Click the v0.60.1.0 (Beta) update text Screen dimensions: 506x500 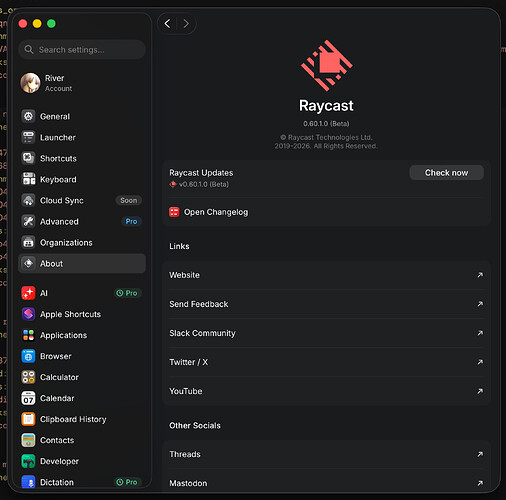click(204, 184)
